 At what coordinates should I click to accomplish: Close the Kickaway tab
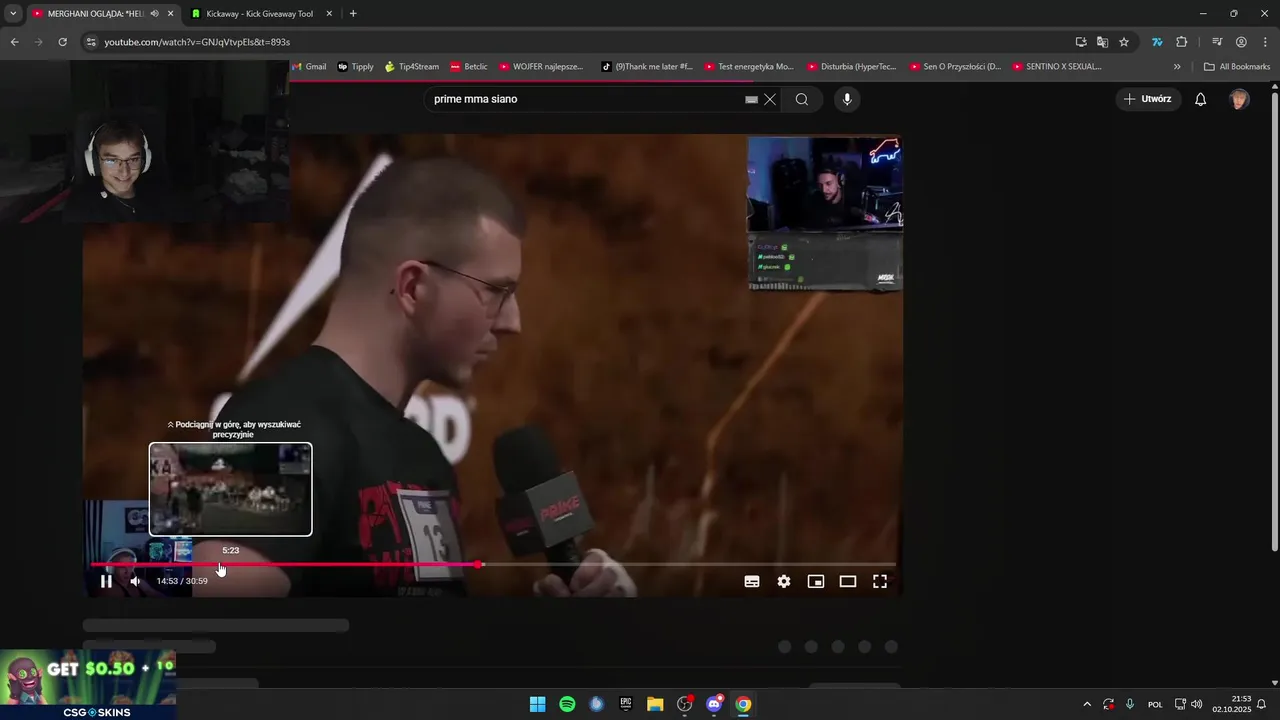pyautogui.click(x=329, y=14)
